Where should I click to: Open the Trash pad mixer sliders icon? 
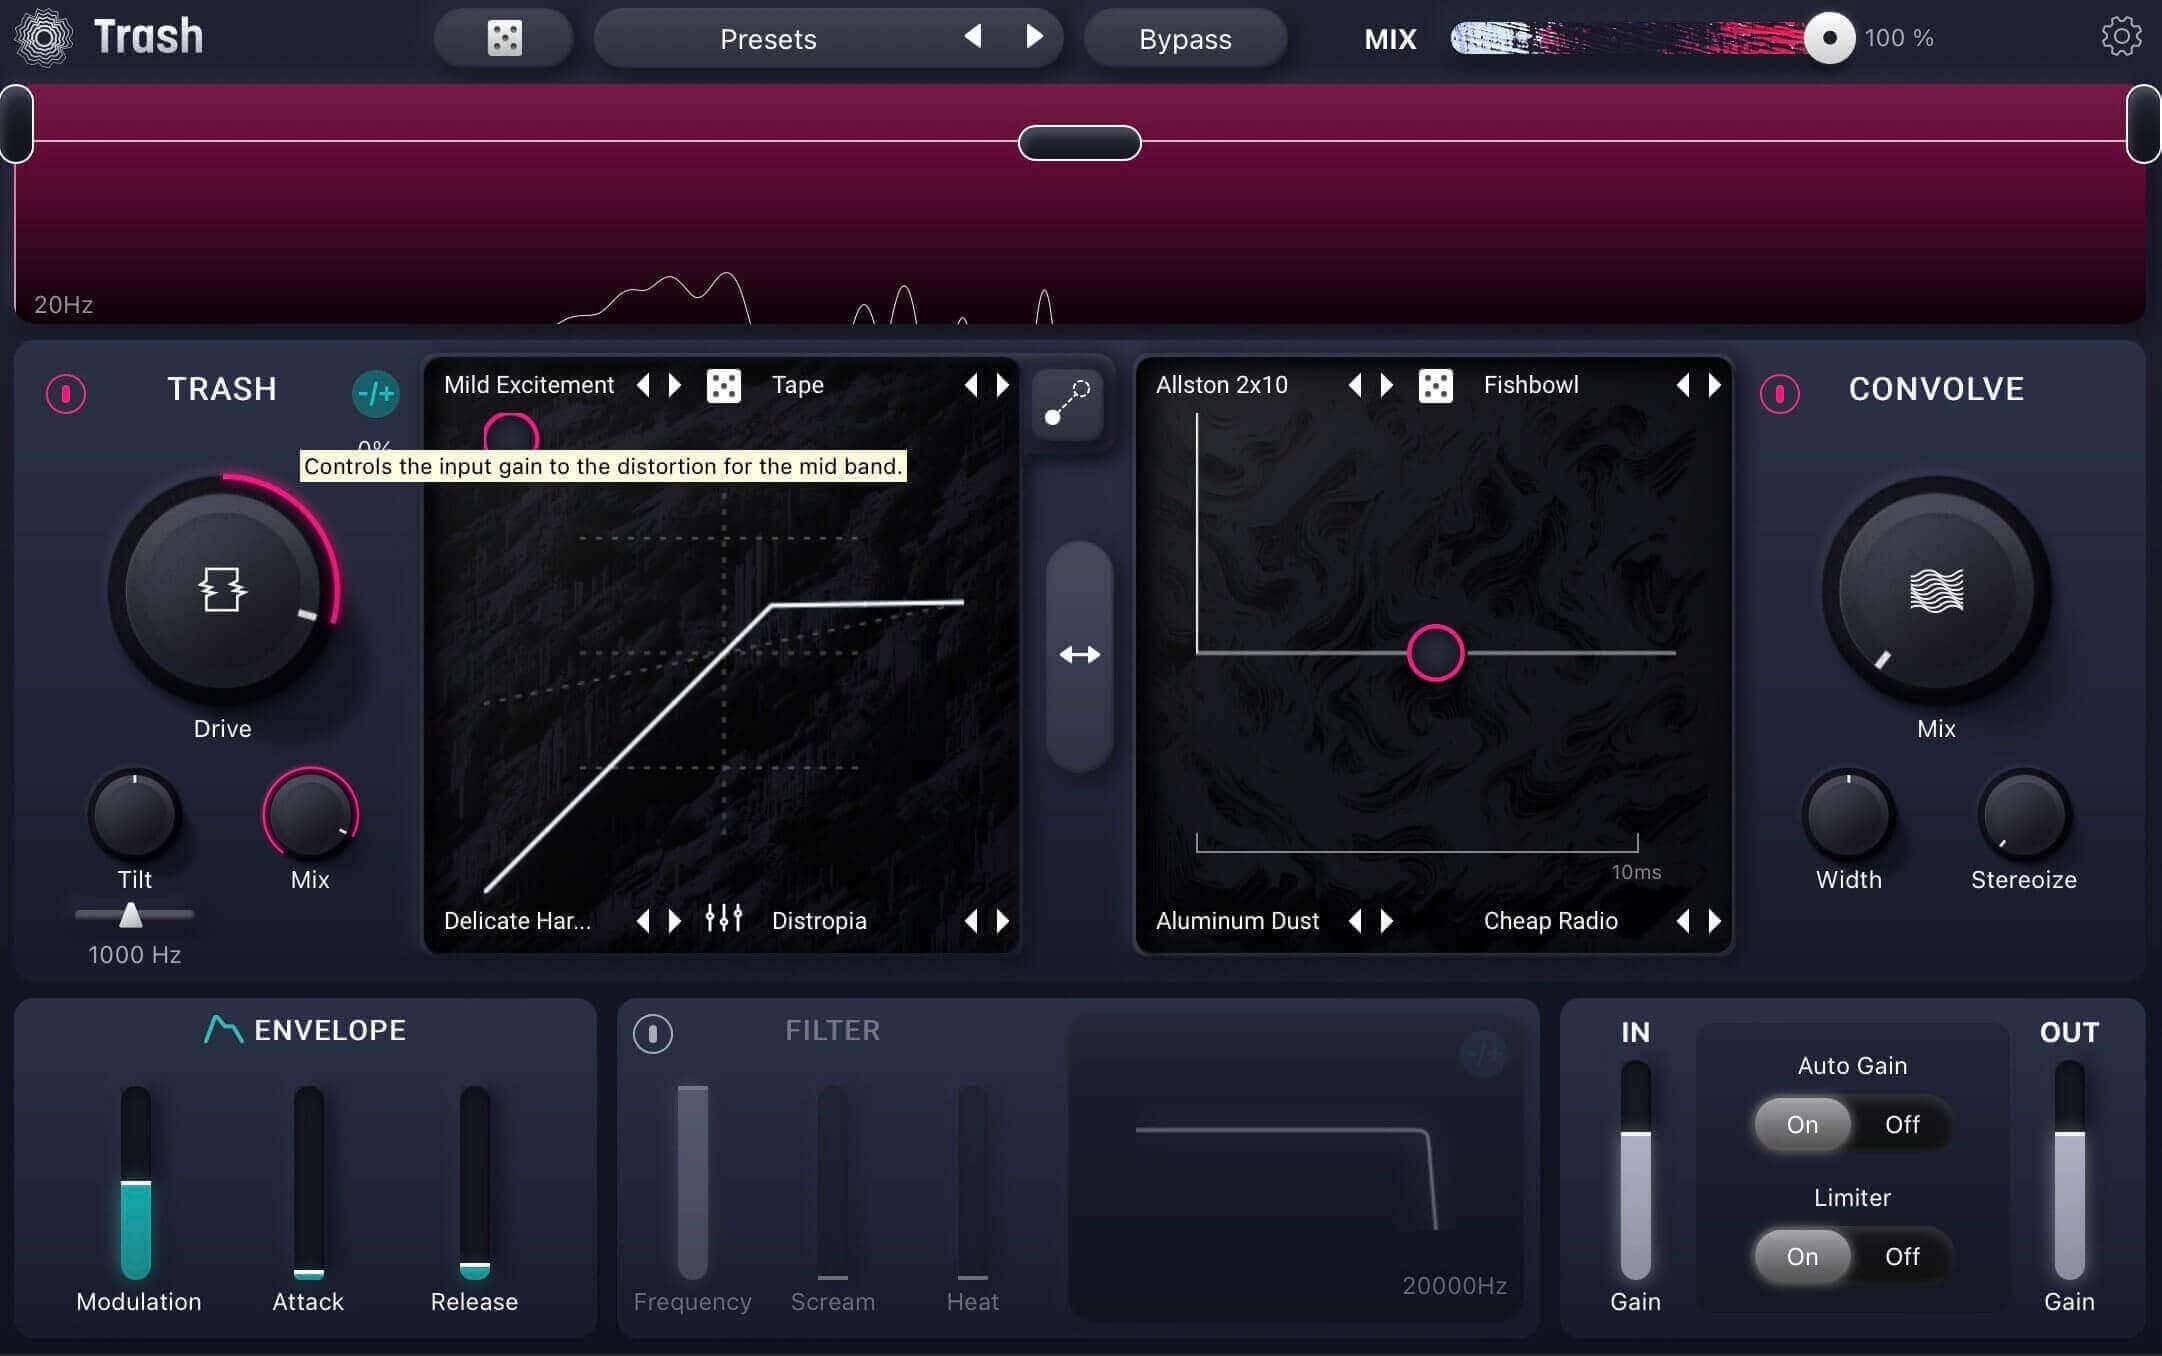(724, 918)
